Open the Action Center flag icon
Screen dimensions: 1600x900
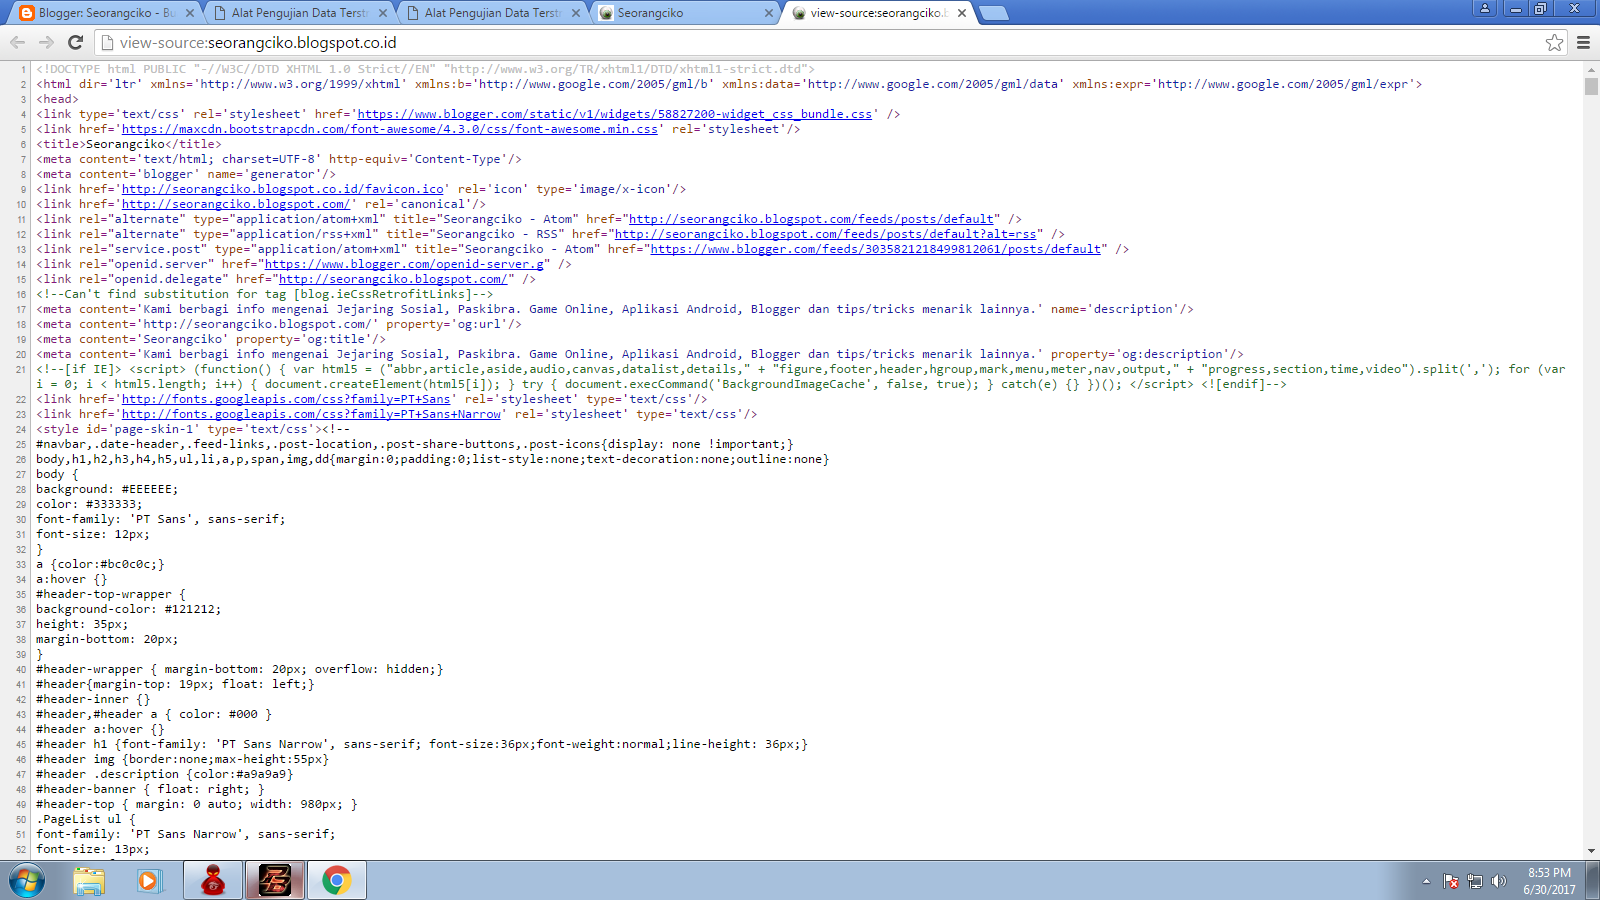tap(1451, 881)
